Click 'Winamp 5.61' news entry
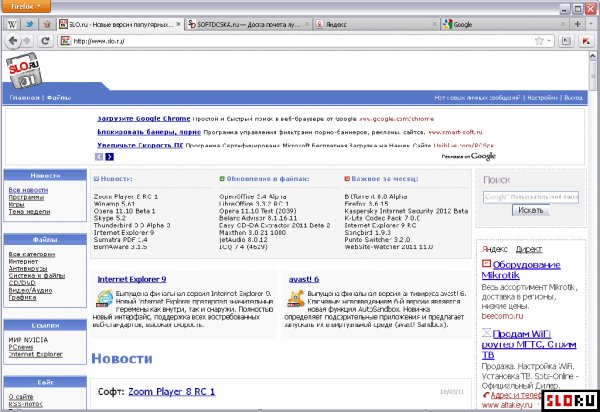The image size is (600, 412). [114, 204]
